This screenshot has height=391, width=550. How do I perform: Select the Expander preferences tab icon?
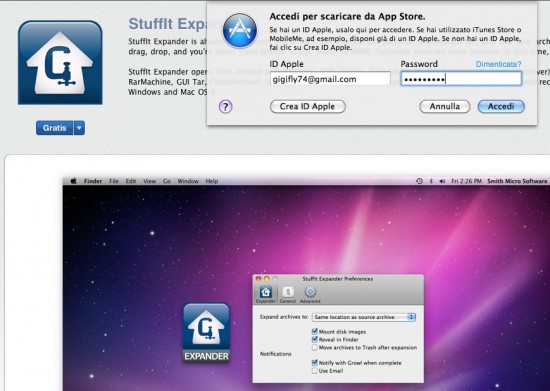(266, 294)
